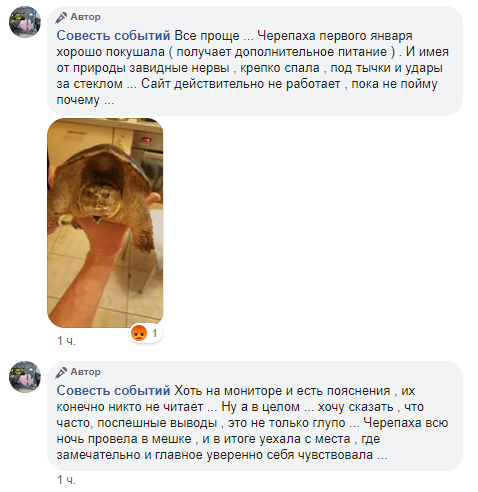Image resolution: width=478 pixels, height=492 pixels.
Task: Open the profile avatar beside the first comment
Action: pyautogui.click(x=25, y=22)
